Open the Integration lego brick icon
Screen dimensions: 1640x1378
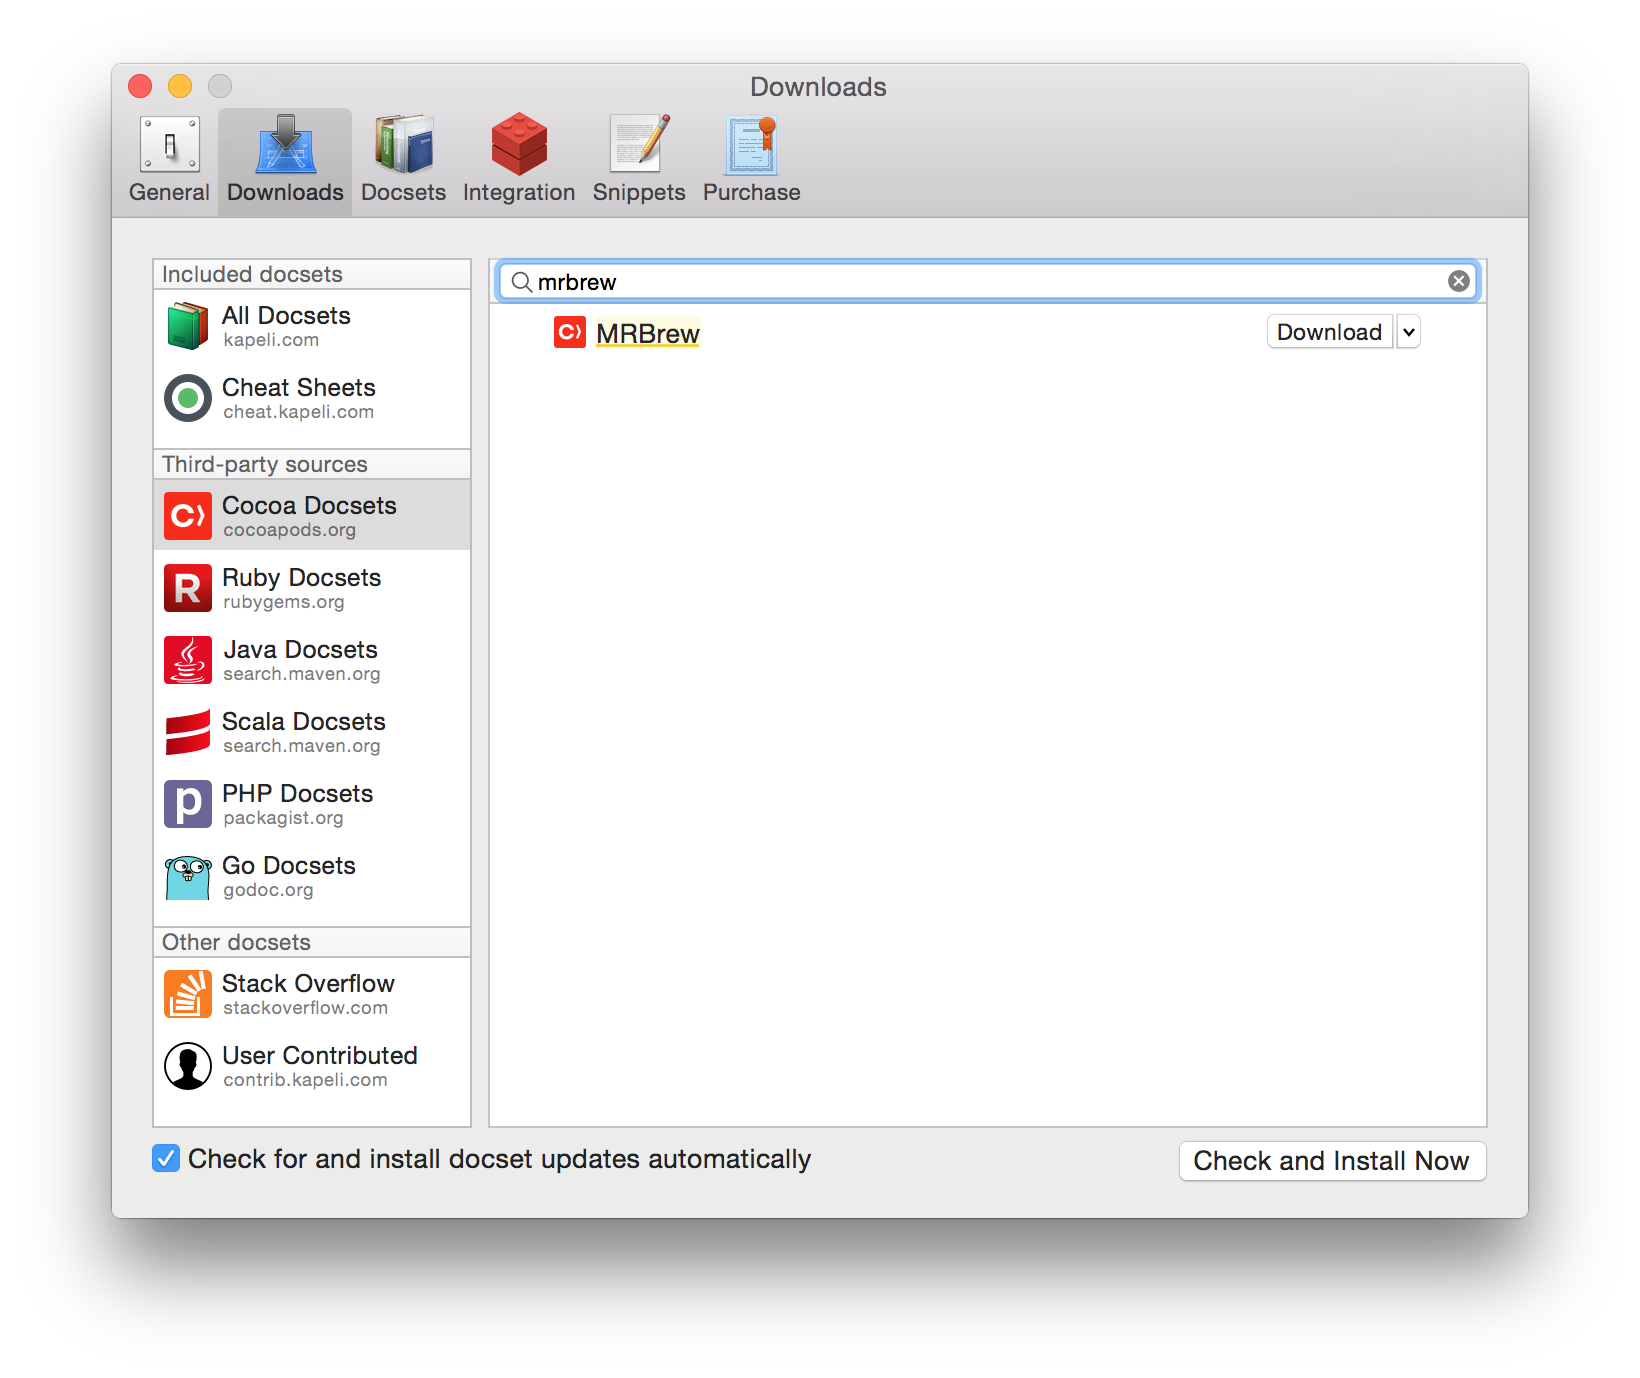(x=519, y=145)
